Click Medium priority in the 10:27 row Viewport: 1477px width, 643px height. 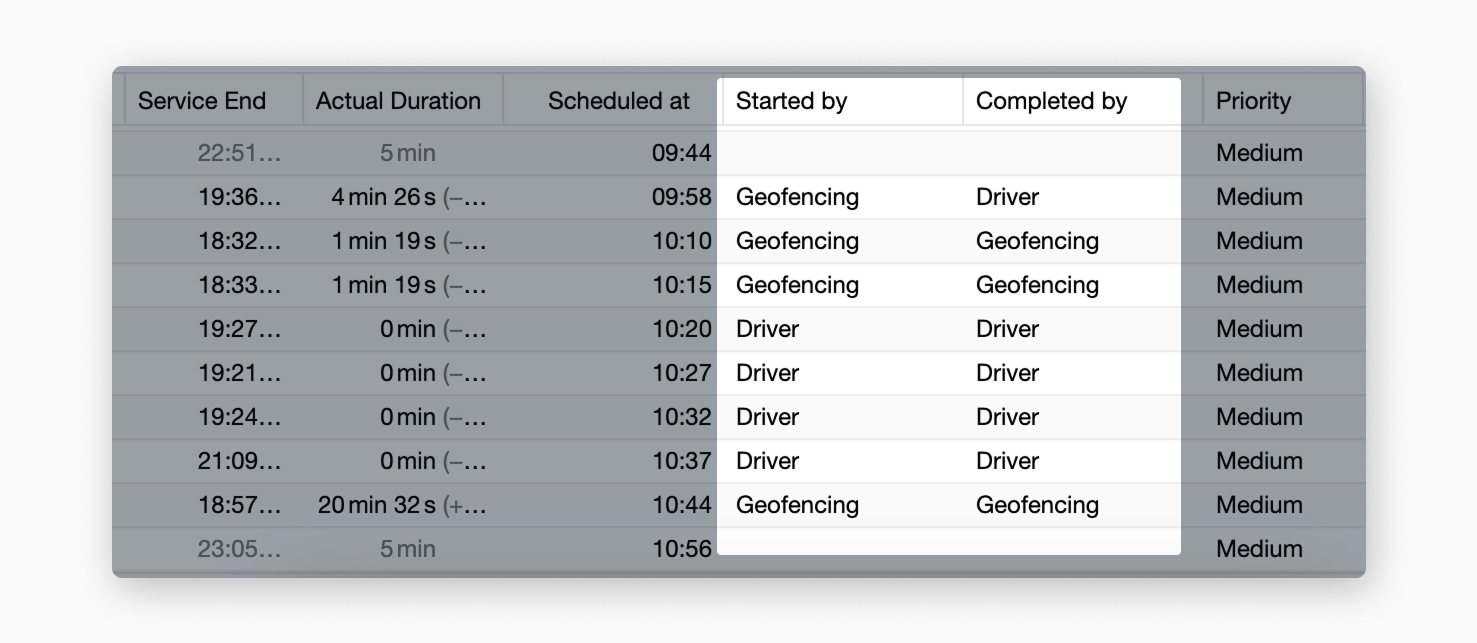point(1259,373)
